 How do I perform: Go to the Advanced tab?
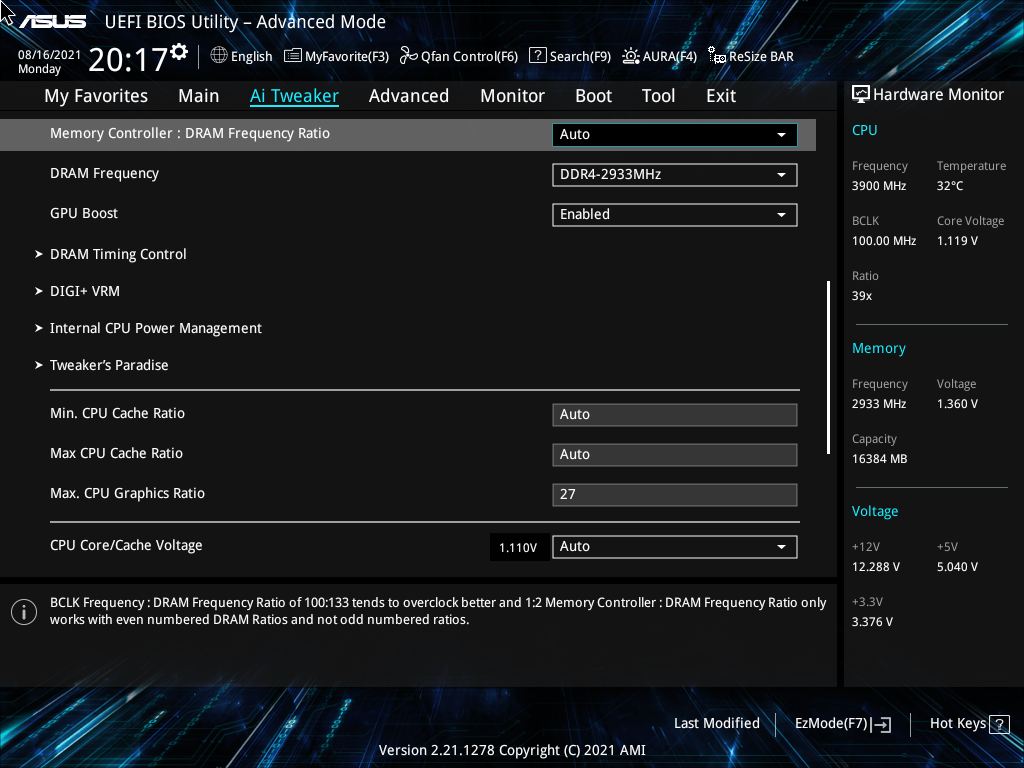(409, 96)
